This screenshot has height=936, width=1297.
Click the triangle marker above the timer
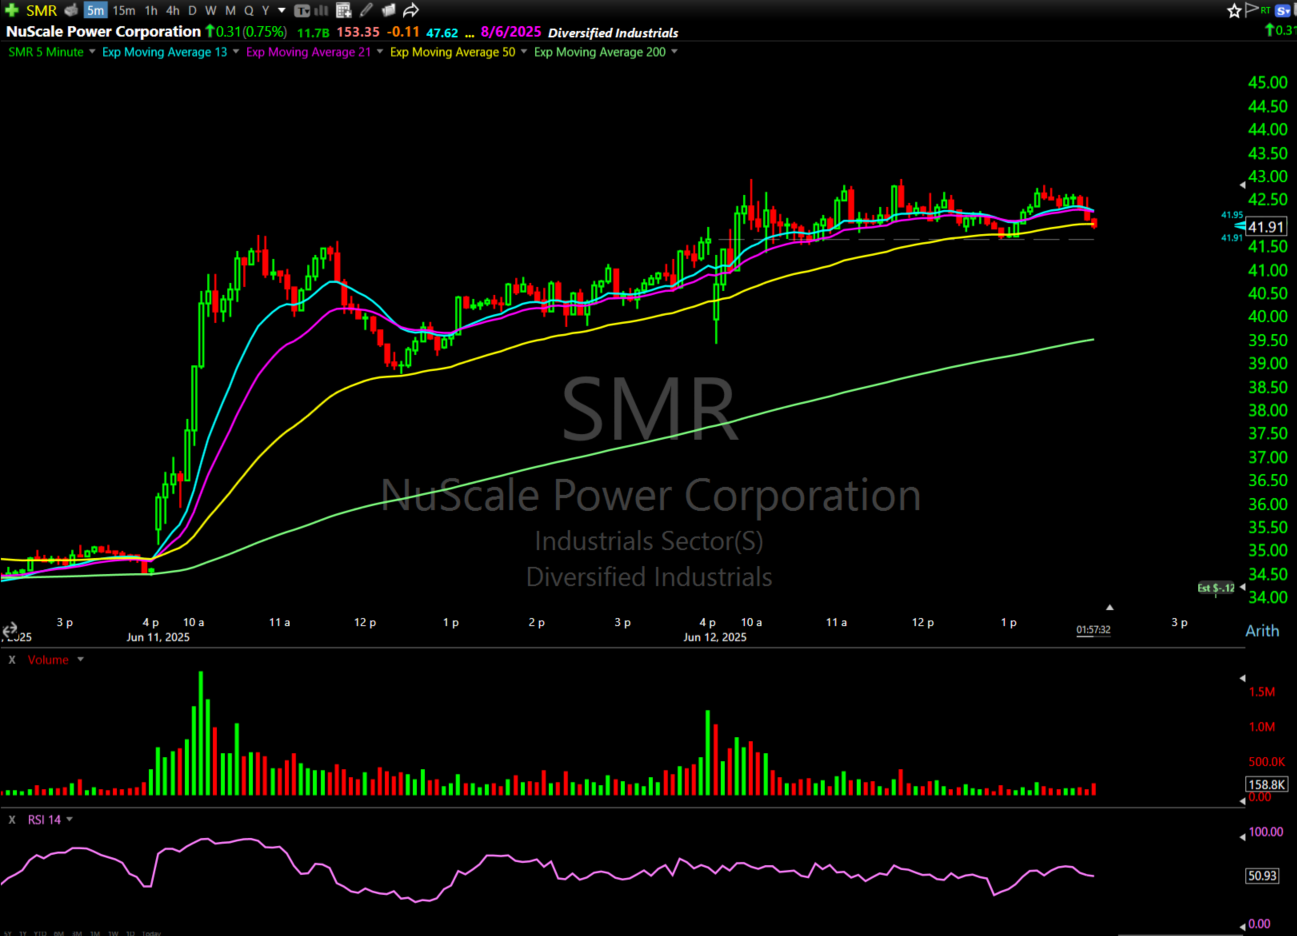(x=1109, y=607)
